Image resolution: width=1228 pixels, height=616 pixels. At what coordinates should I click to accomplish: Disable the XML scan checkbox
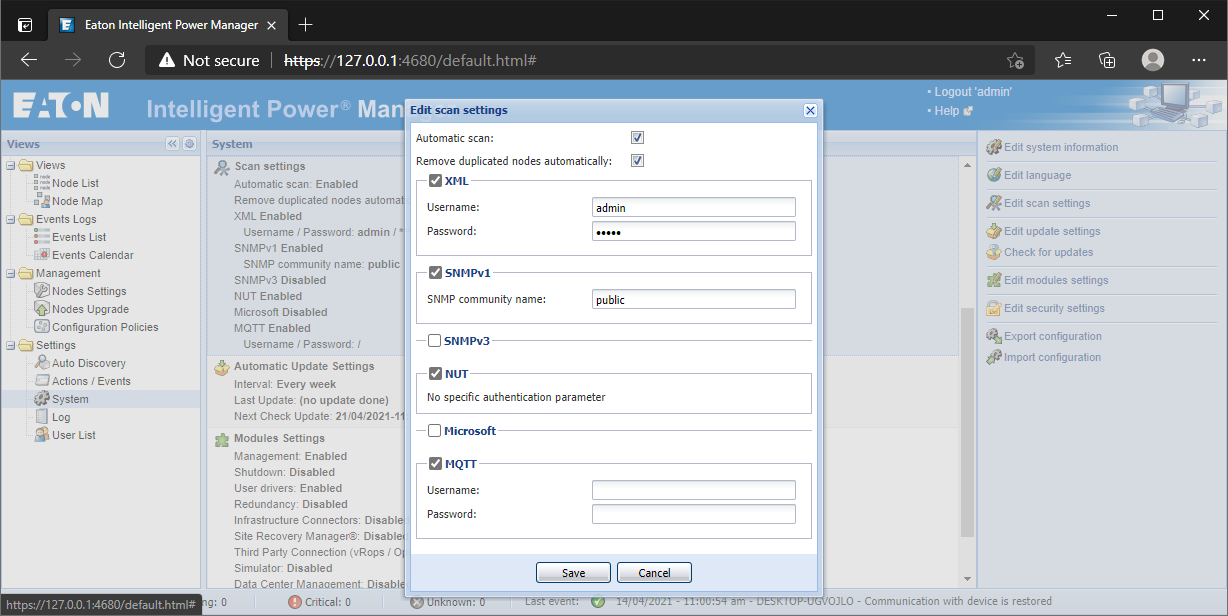coord(435,181)
